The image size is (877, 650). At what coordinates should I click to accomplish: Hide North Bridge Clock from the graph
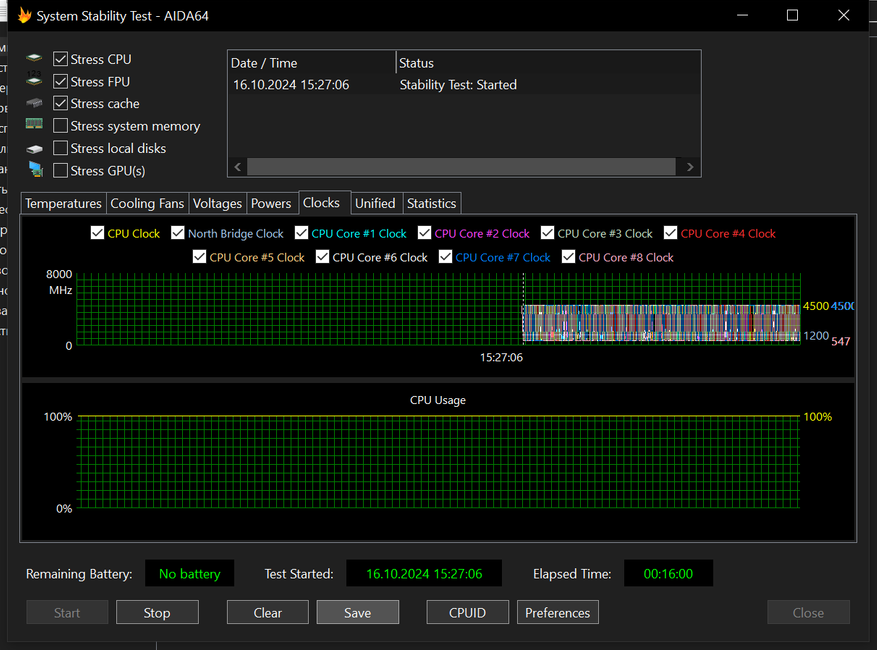pyautogui.click(x=178, y=233)
